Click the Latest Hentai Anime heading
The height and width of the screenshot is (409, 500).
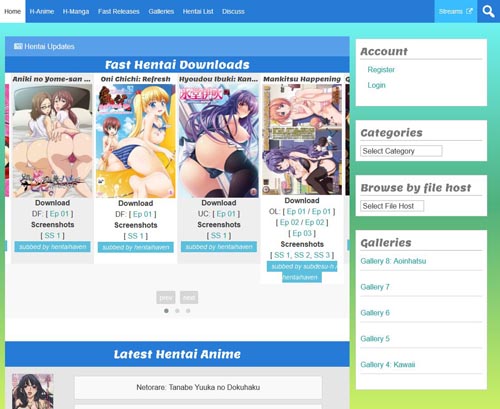(177, 354)
